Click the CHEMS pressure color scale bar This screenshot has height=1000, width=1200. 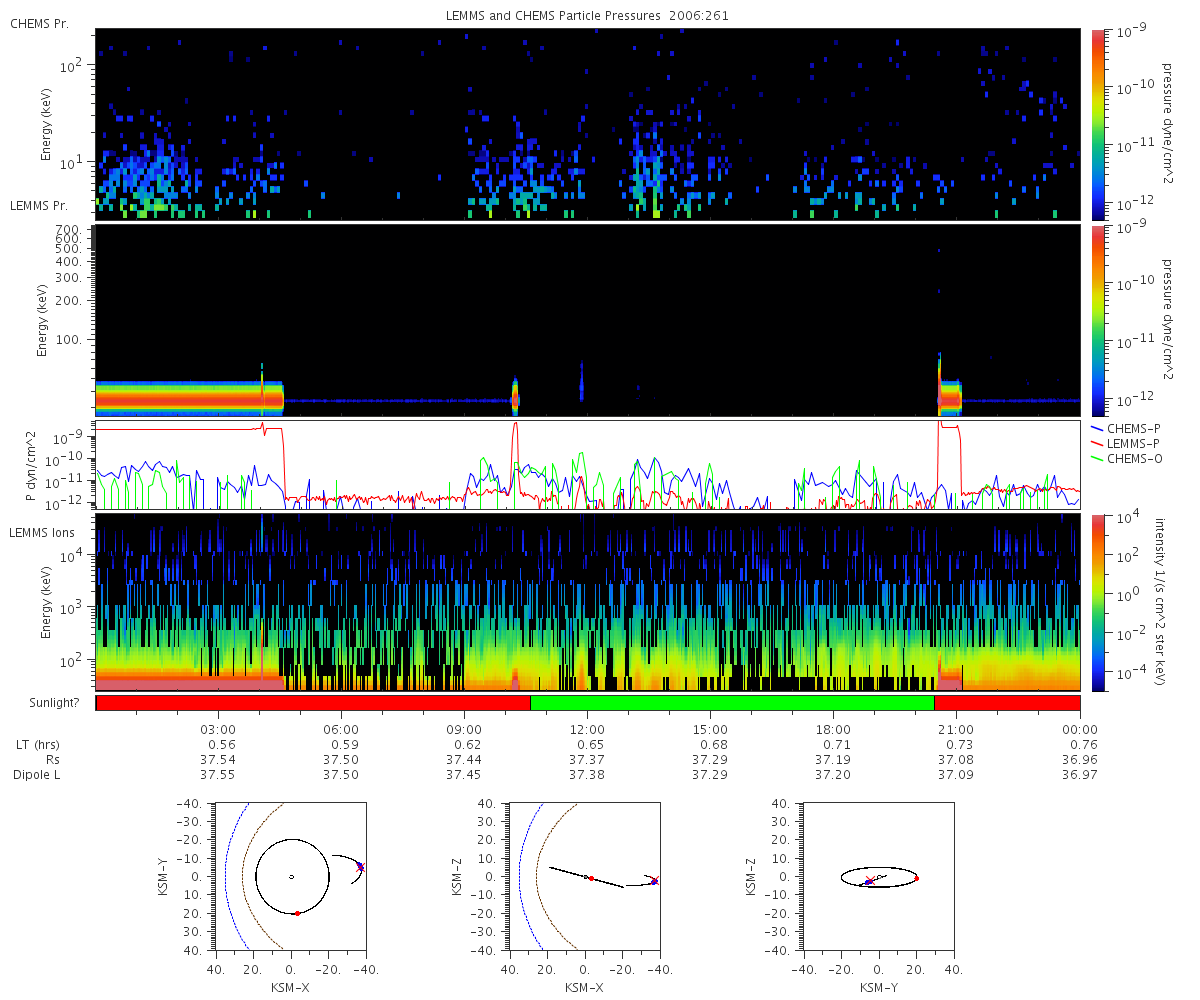[x=1098, y=124]
